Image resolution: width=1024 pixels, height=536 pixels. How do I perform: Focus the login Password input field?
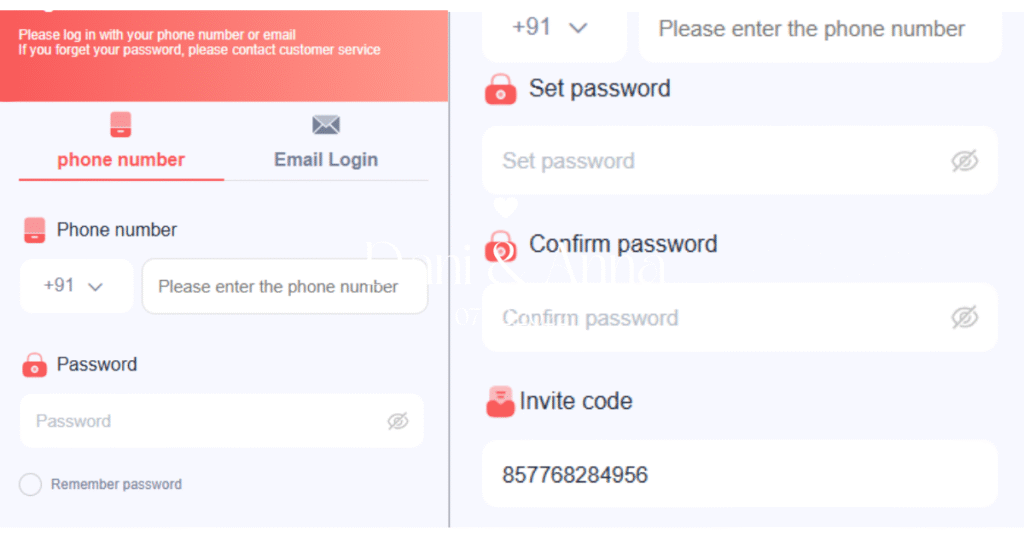click(200, 421)
